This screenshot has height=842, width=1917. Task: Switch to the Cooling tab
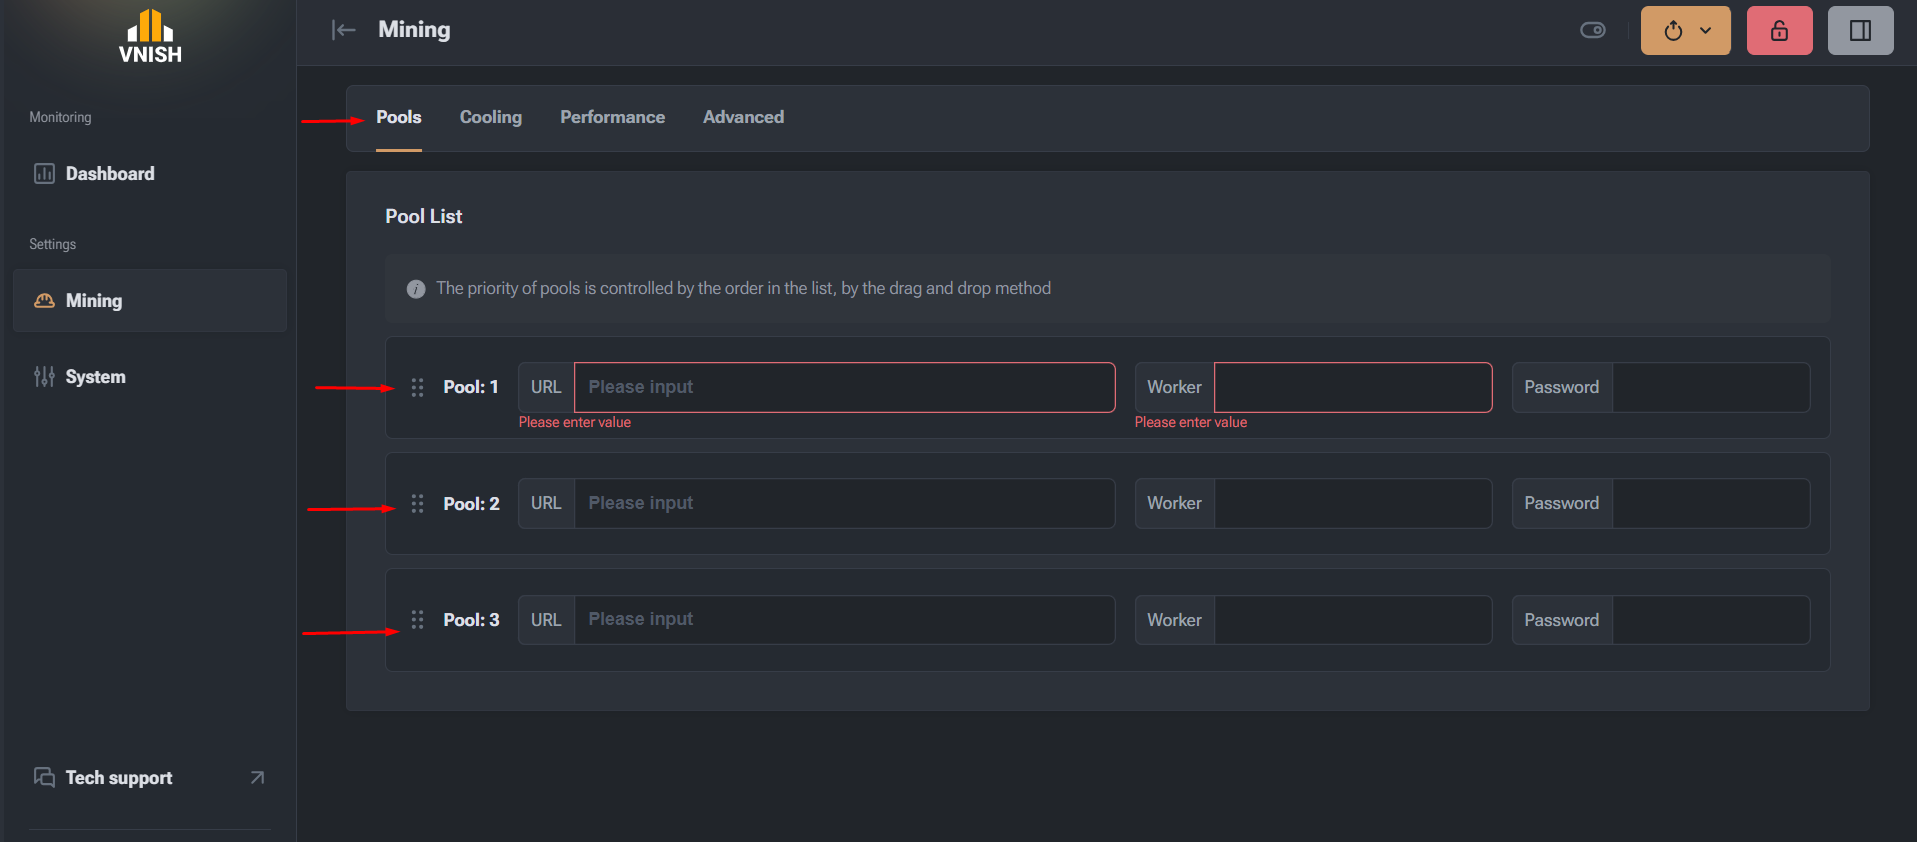[491, 117]
